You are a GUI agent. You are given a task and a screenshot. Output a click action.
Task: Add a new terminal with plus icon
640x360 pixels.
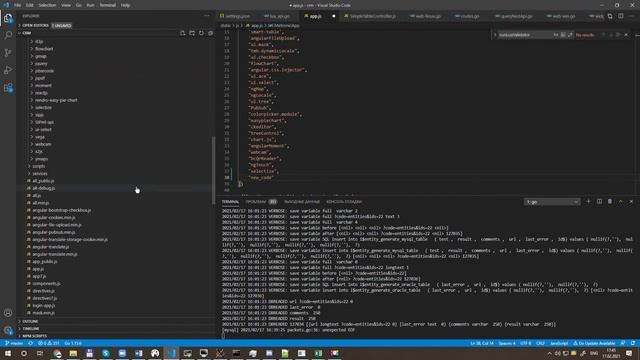[x=588, y=202]
